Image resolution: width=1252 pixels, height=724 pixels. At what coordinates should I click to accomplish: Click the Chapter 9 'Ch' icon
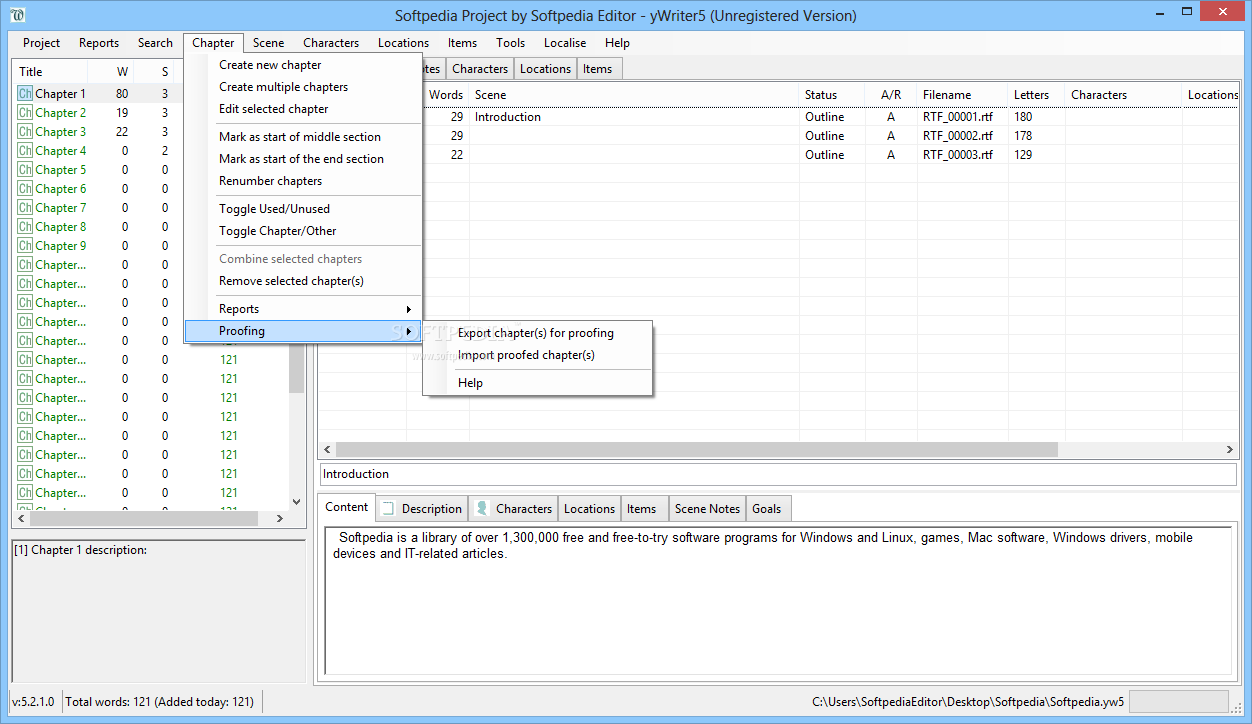click(25, 245)
